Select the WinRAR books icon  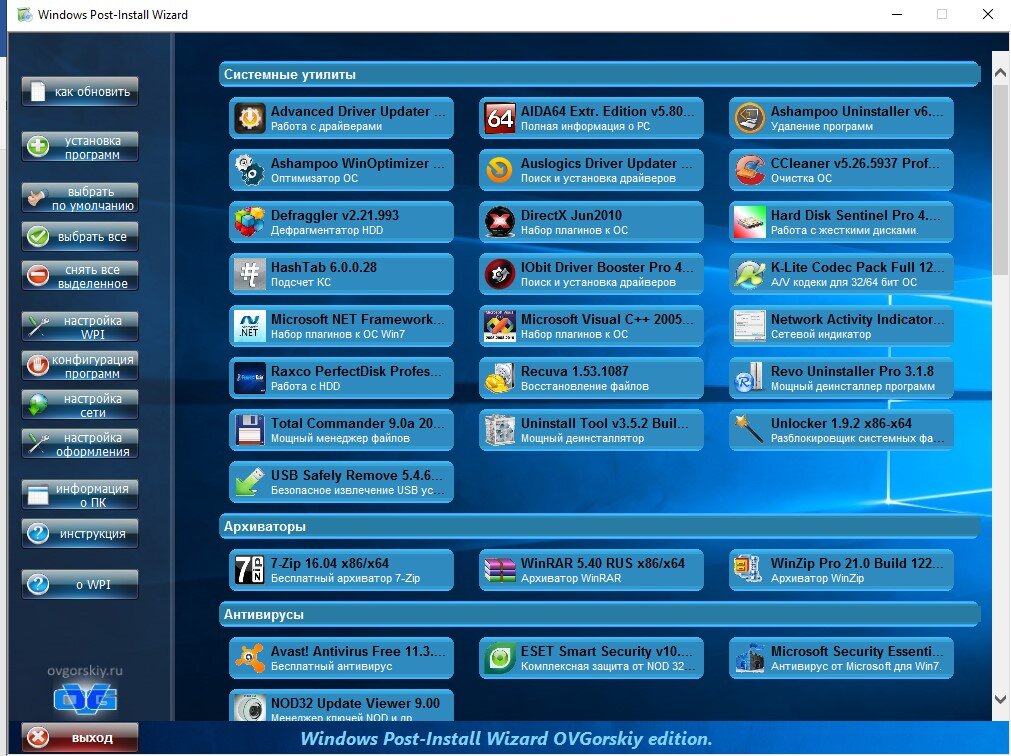500,570
